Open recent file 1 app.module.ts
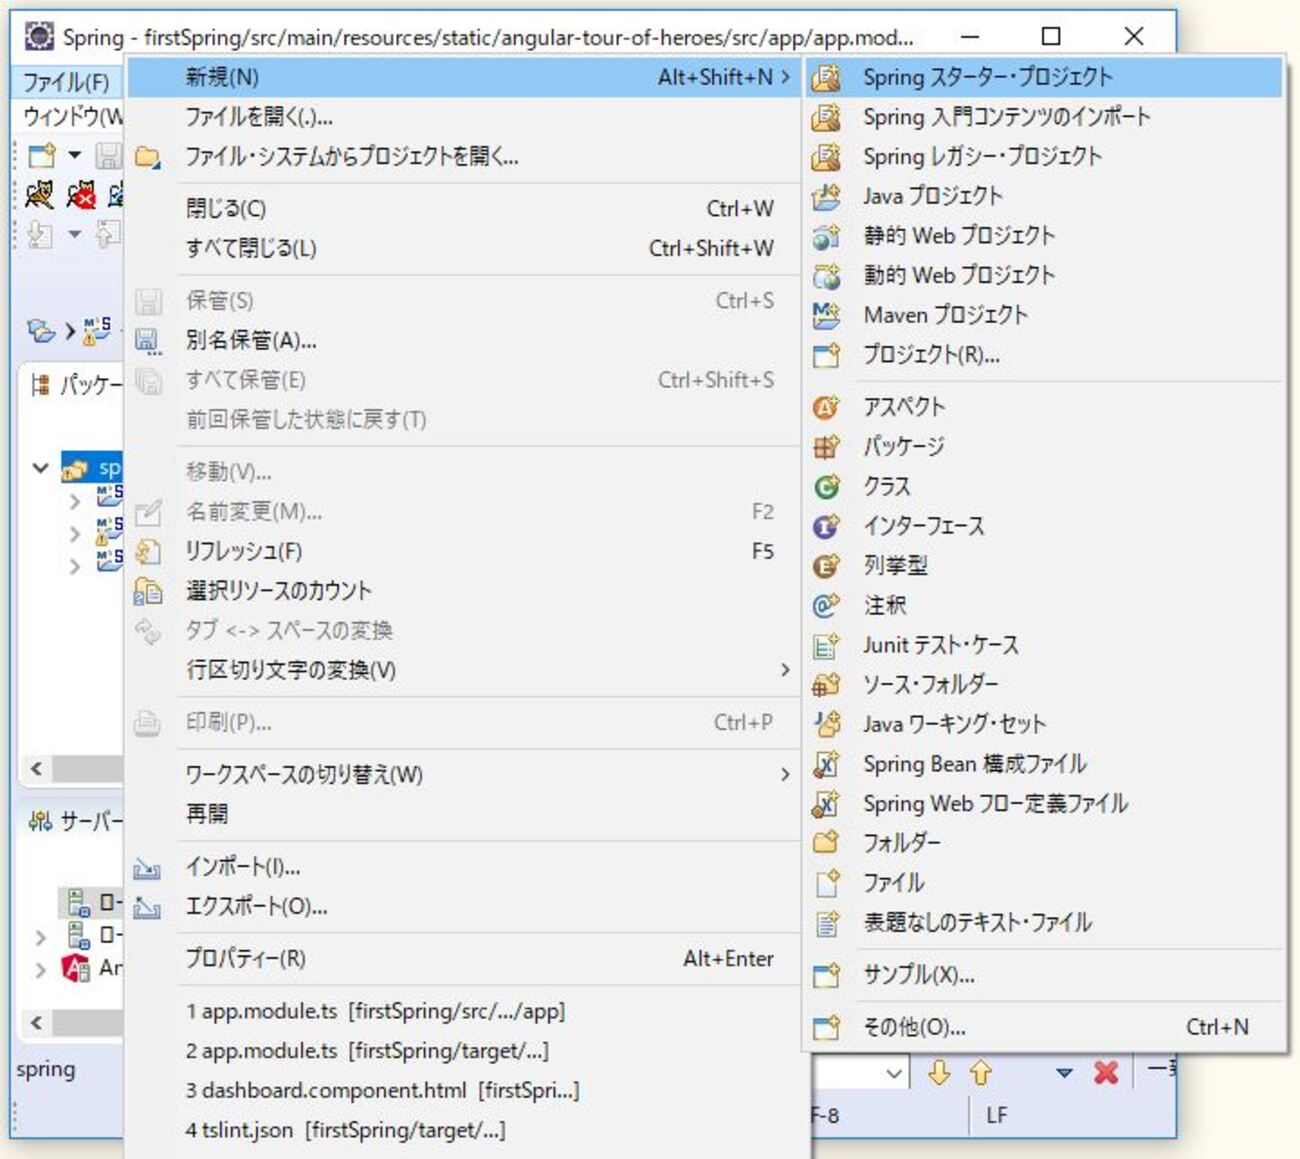 pyautogui.click(x=463, y=1011)
